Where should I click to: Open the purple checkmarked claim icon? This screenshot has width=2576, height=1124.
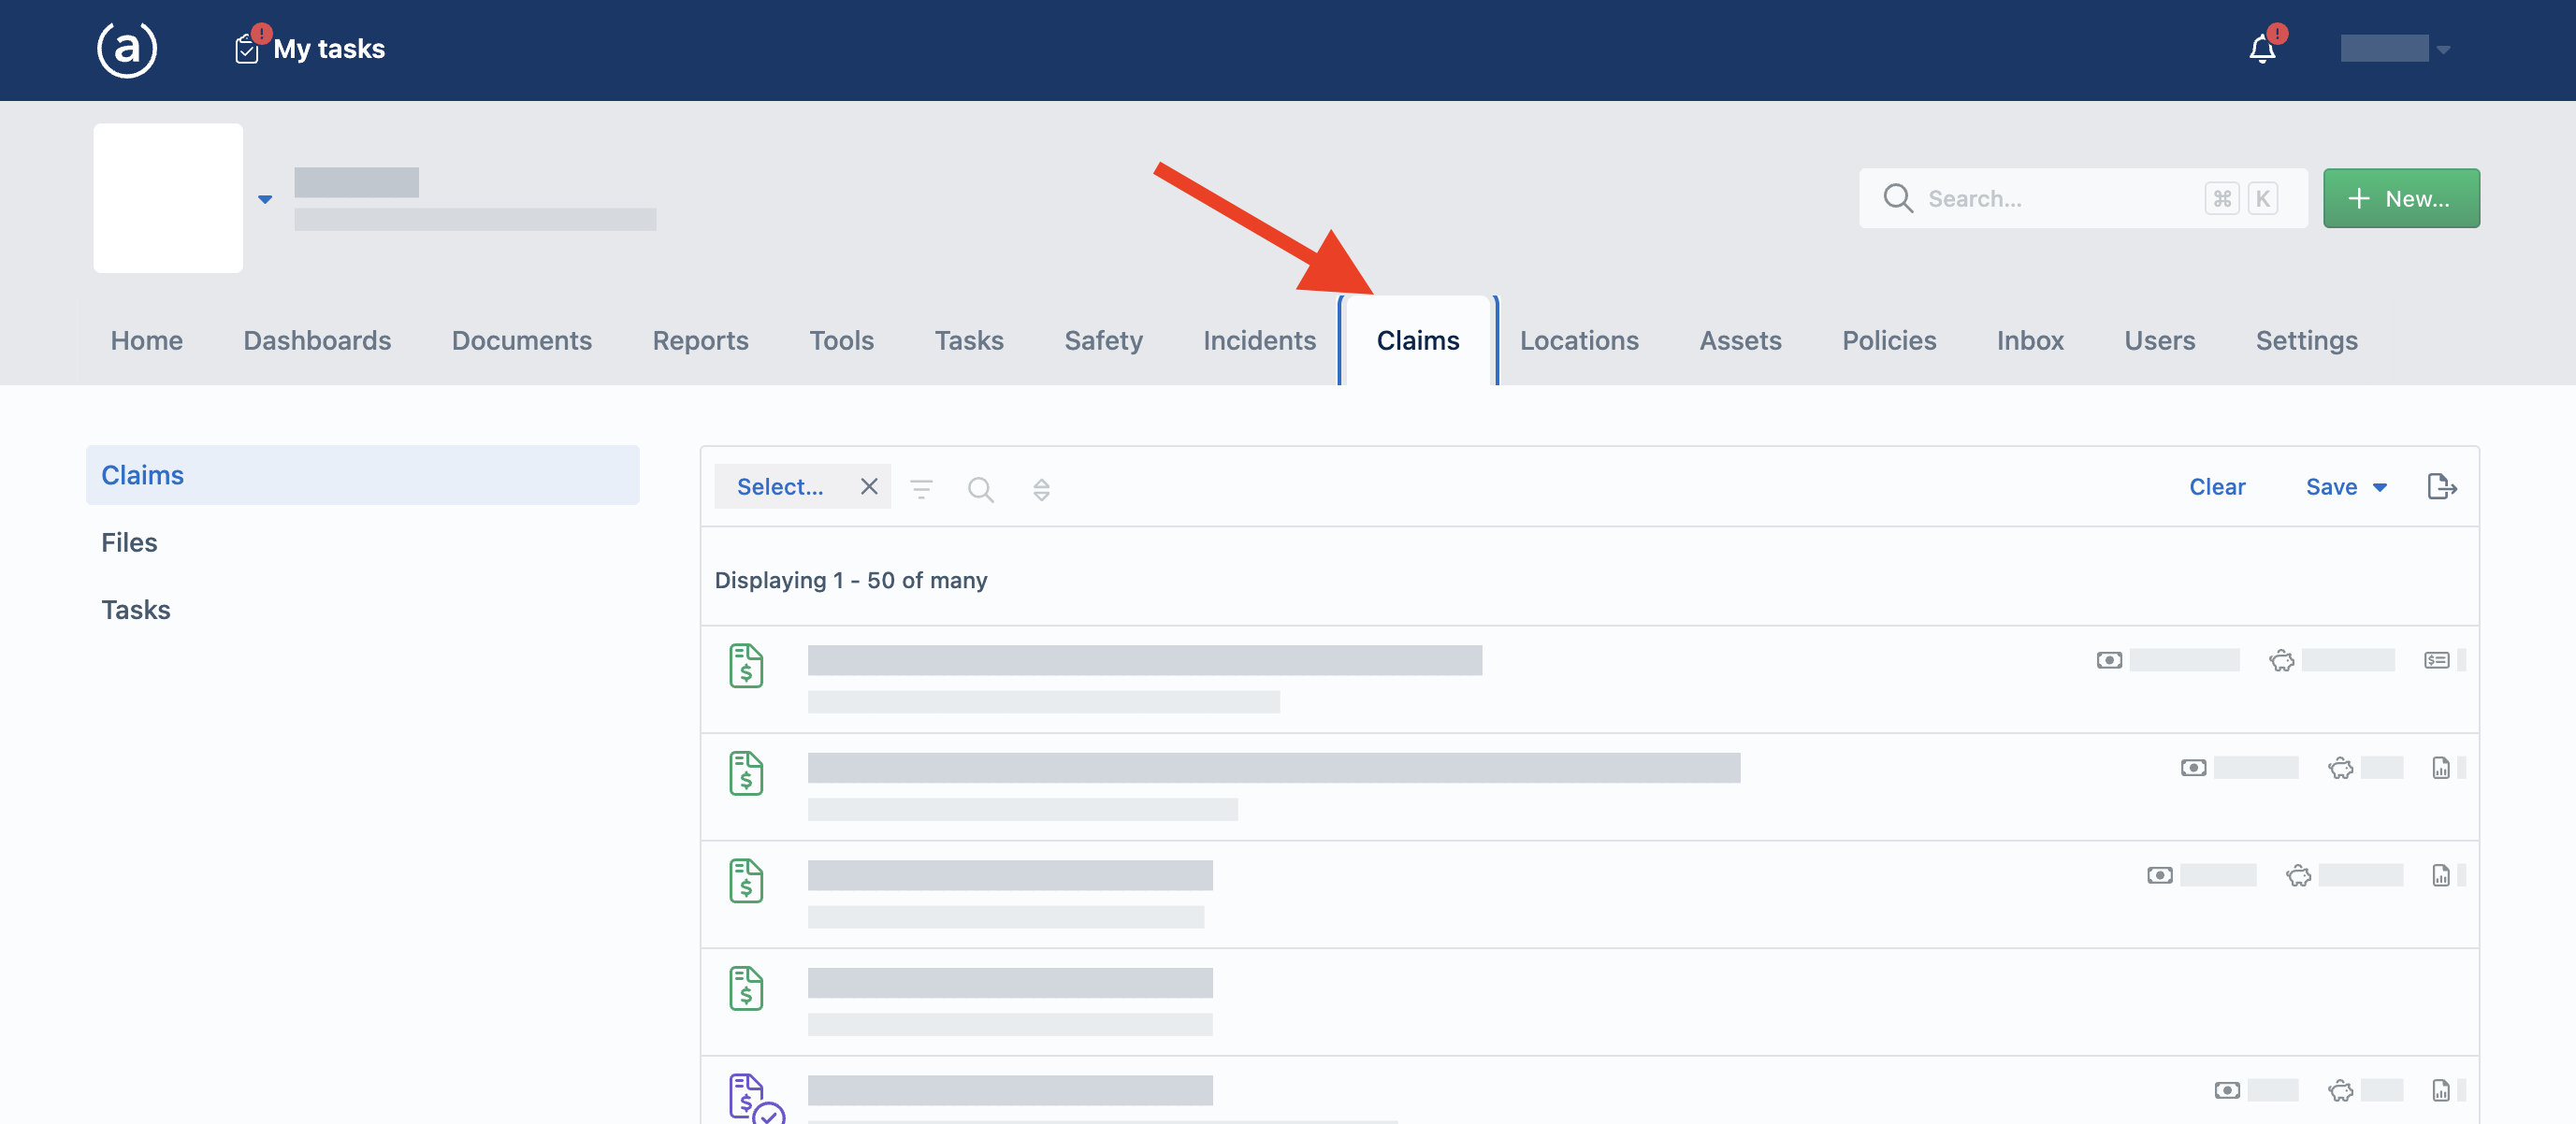pyautogui.click(x=756, y=1098)
